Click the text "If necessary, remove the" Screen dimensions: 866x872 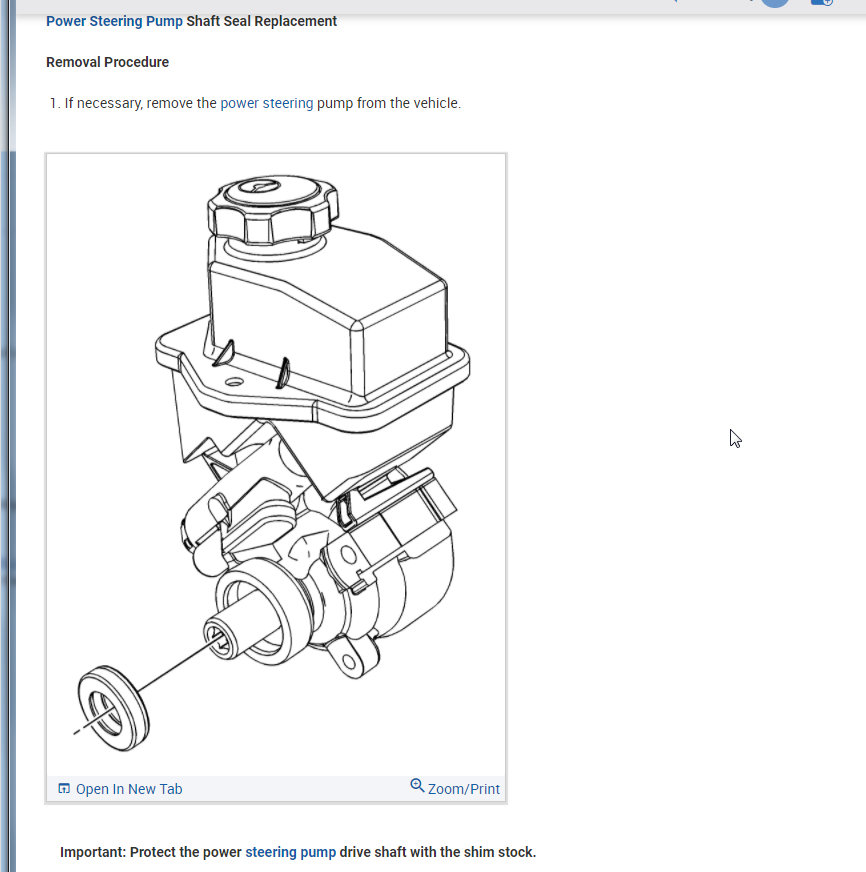pos(140,103)
